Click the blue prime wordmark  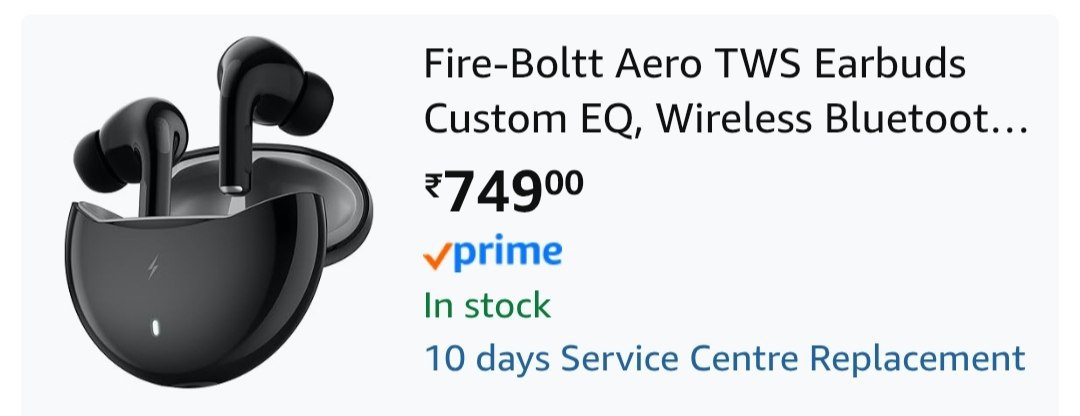(x=507, y=252)
